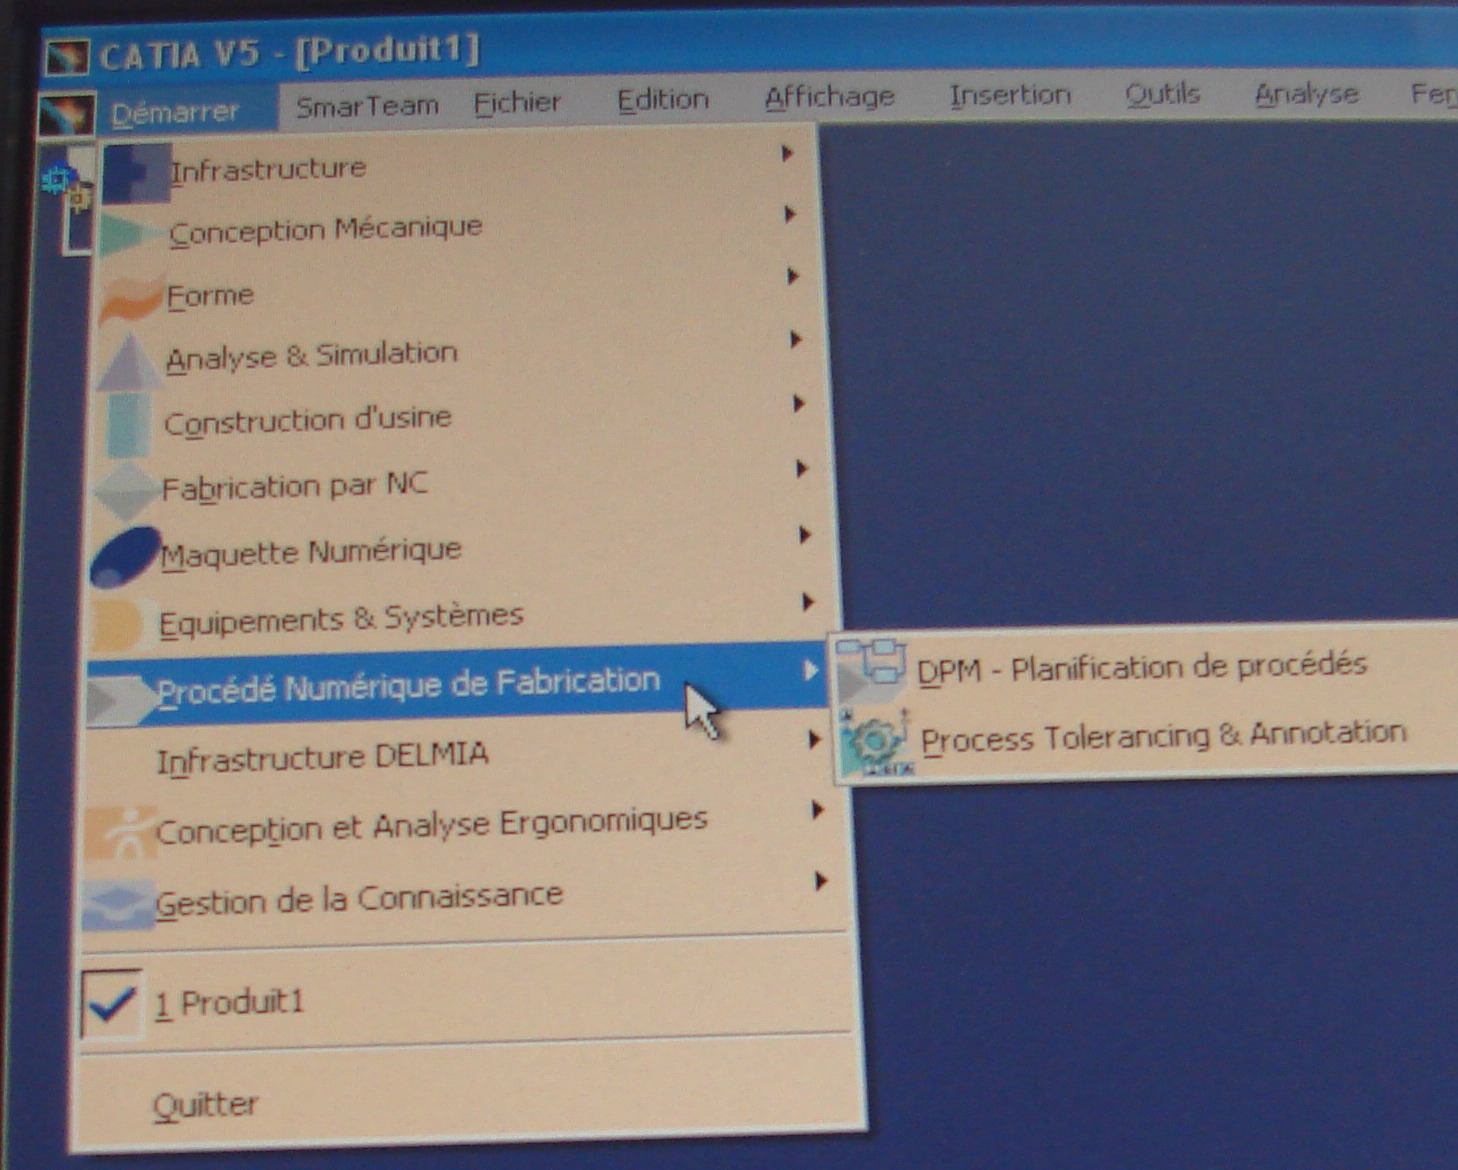The height and width of the screenshot is (1170, 1458).
Task: Click the CATIA V5 title bar icon
Action: pyautogui.click(x=67, y=55)
